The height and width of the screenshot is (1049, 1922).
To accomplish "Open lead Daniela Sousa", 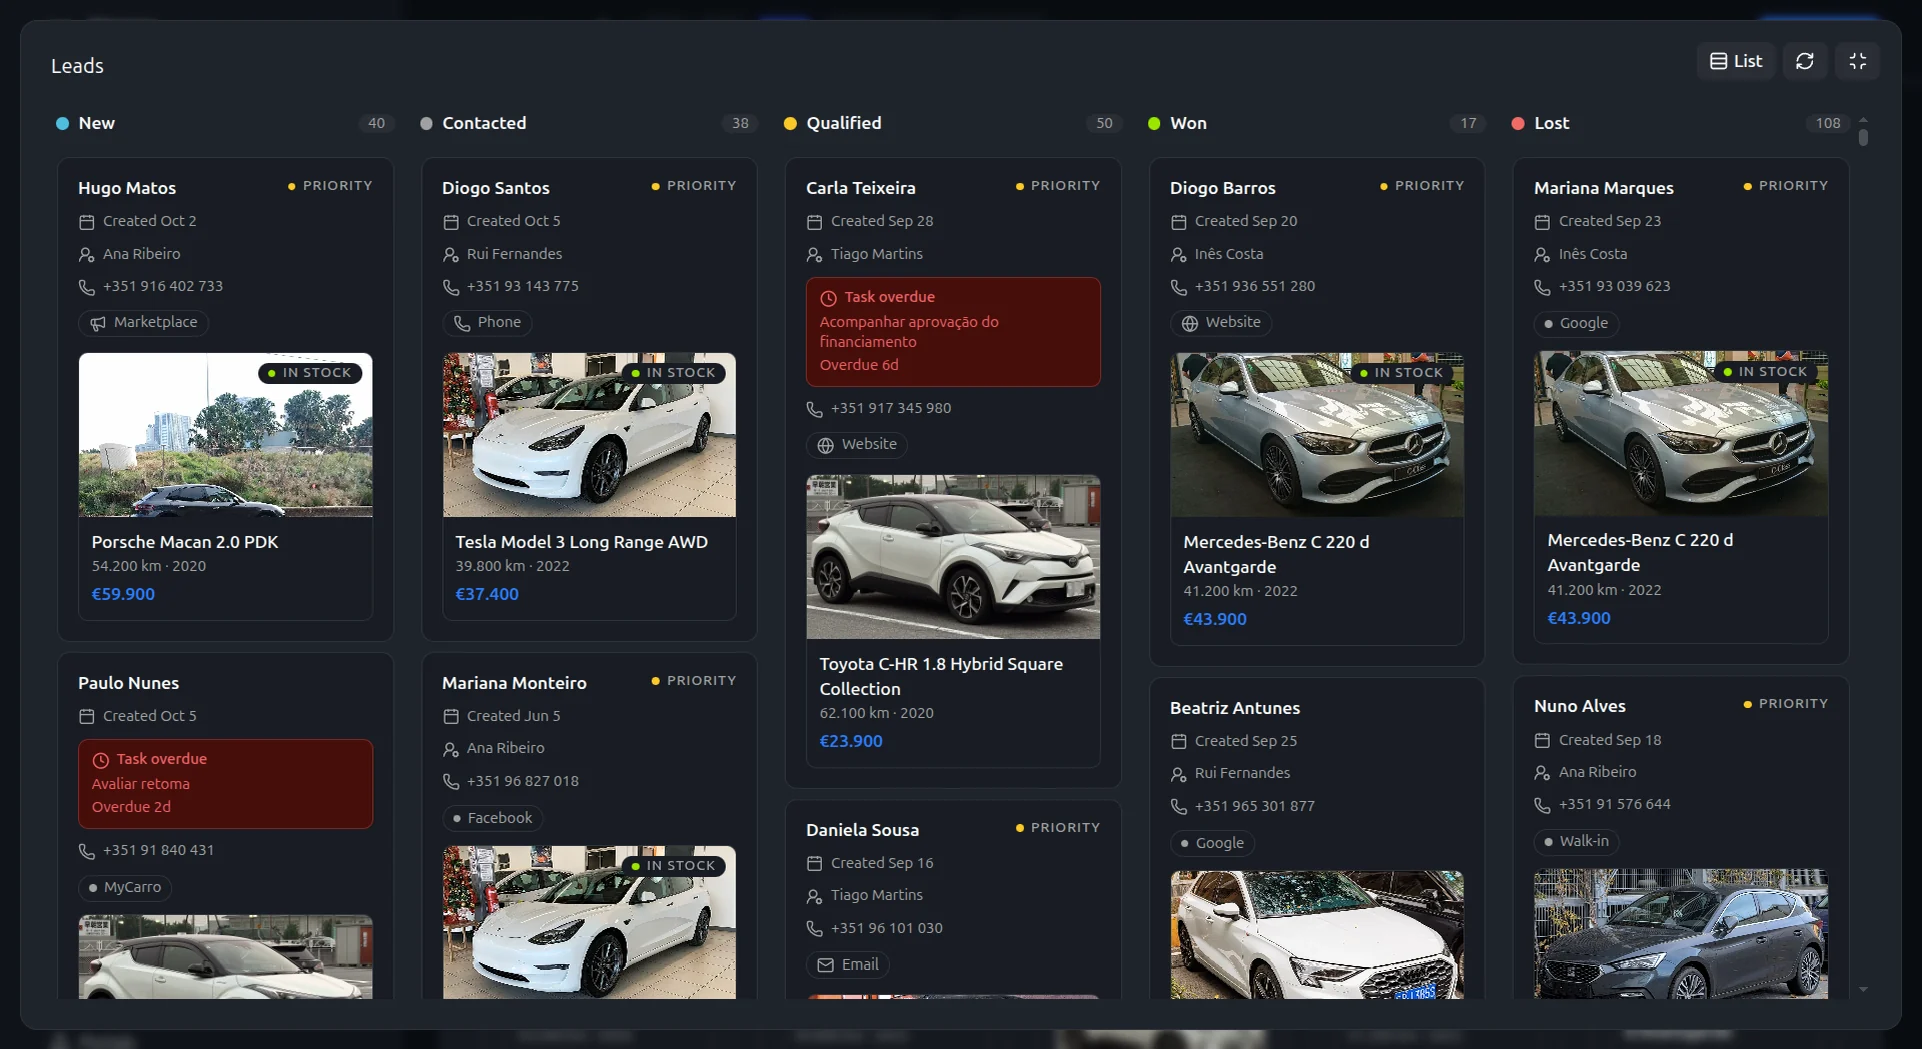I will pos(862,830).
